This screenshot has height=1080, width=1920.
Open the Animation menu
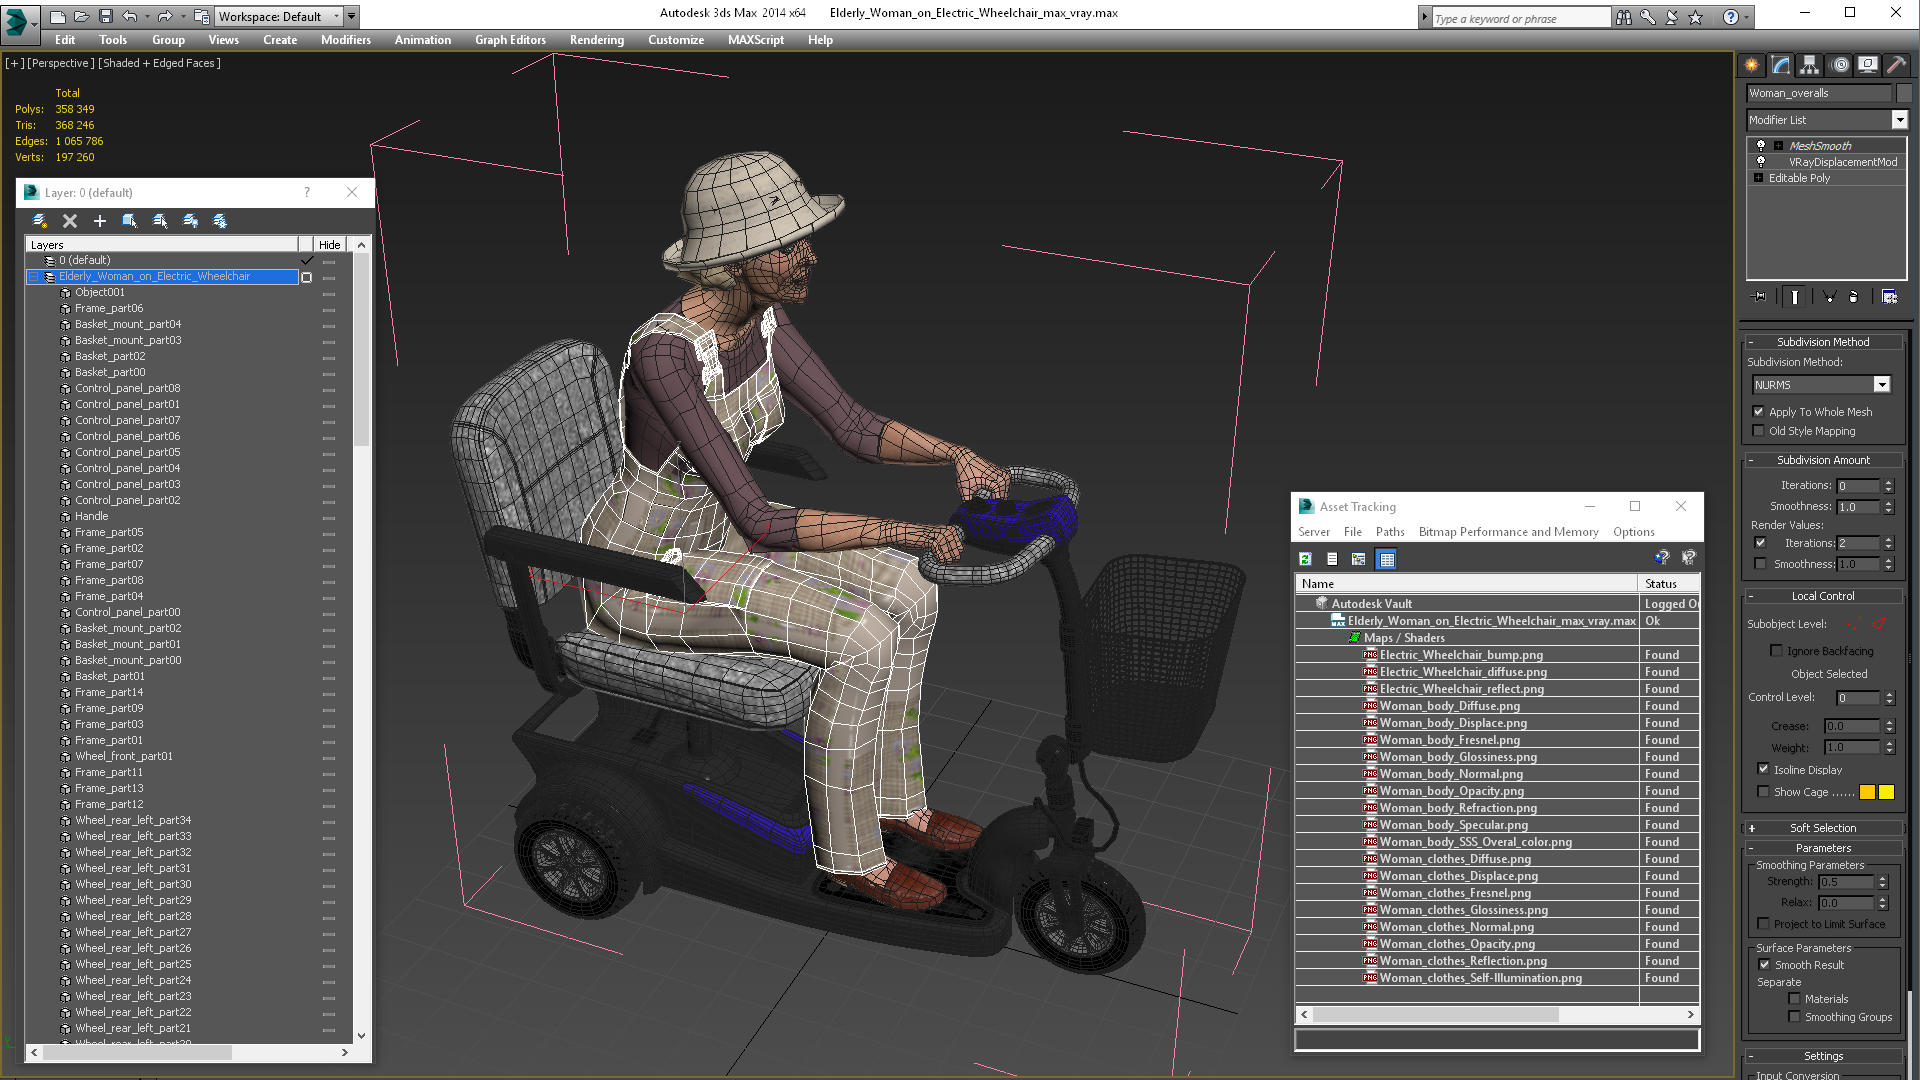[x=422, y=40]
